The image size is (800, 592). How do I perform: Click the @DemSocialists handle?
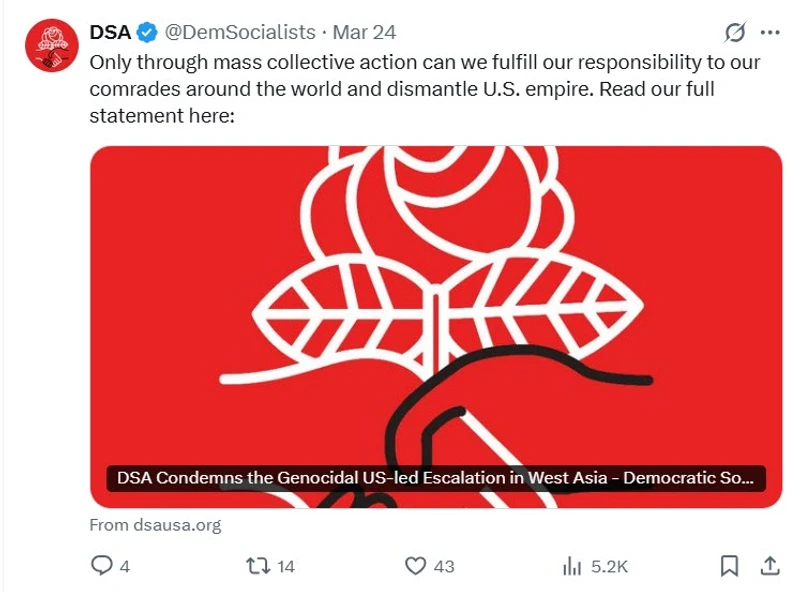pyautogui.click(x=239, y=33)
